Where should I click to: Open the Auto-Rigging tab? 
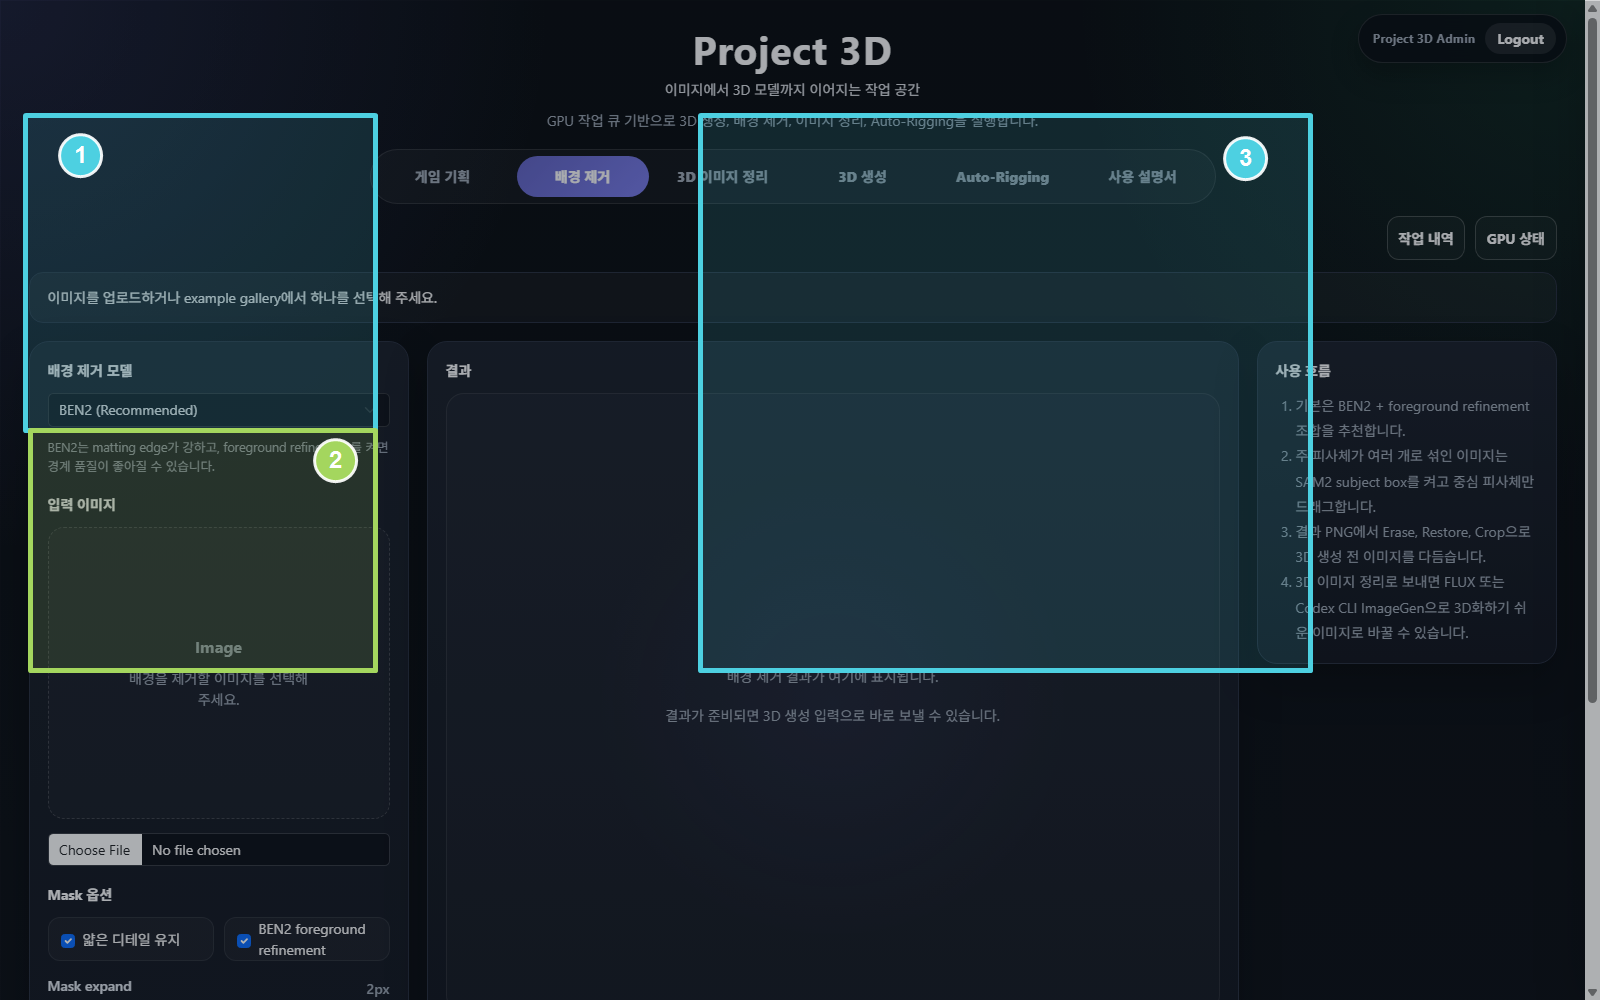1002,177
